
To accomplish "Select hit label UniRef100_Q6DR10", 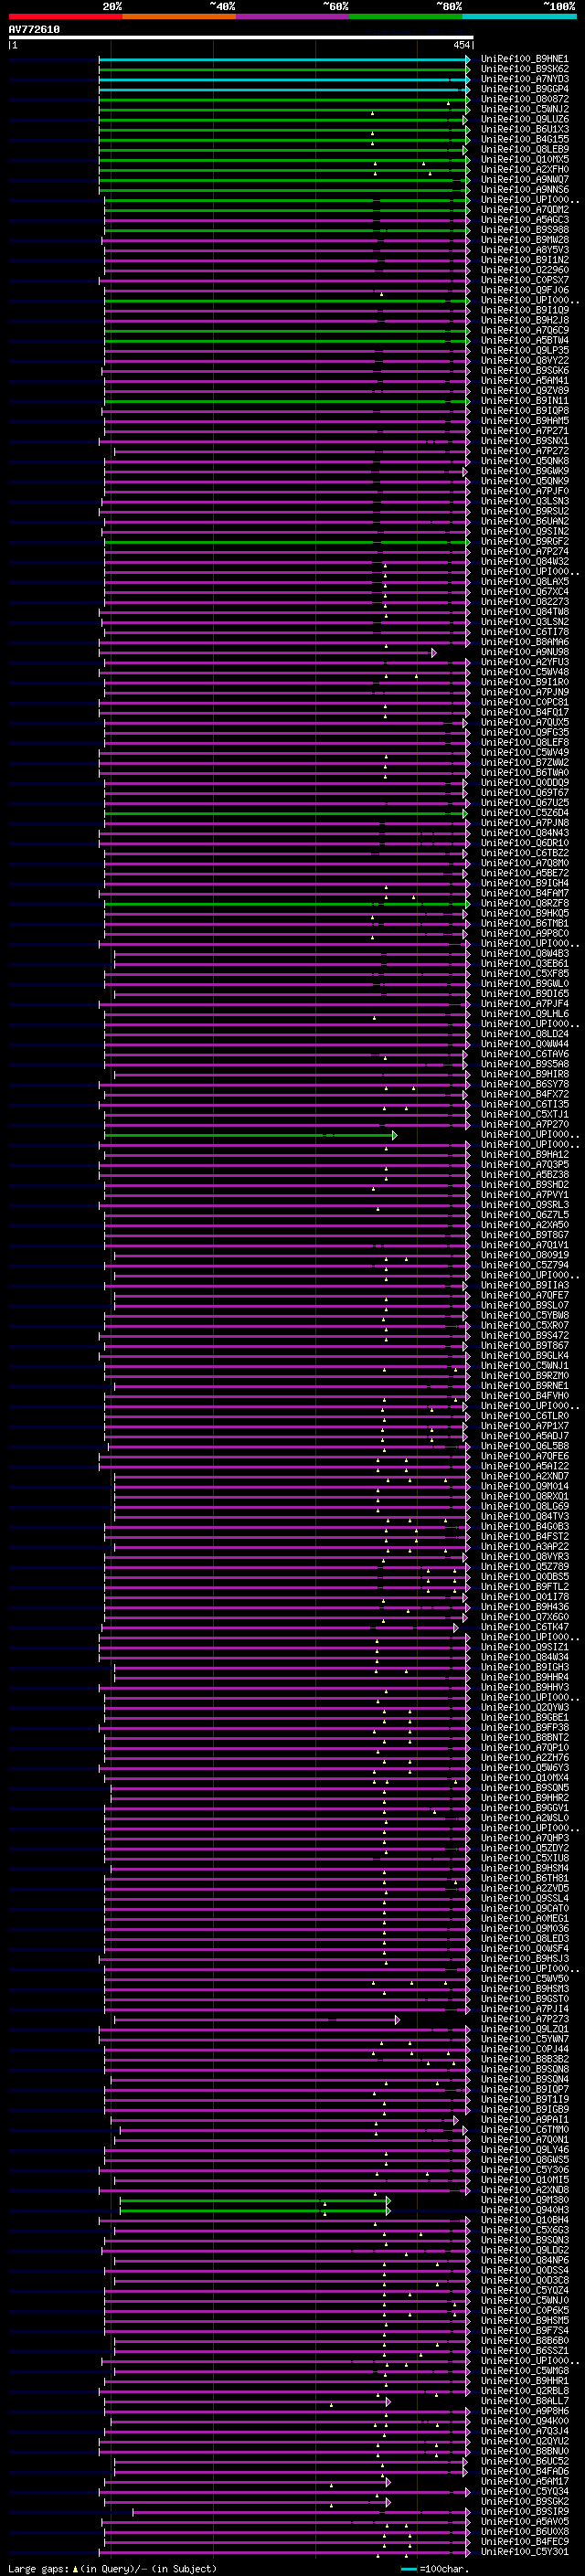I will (524, 843).
